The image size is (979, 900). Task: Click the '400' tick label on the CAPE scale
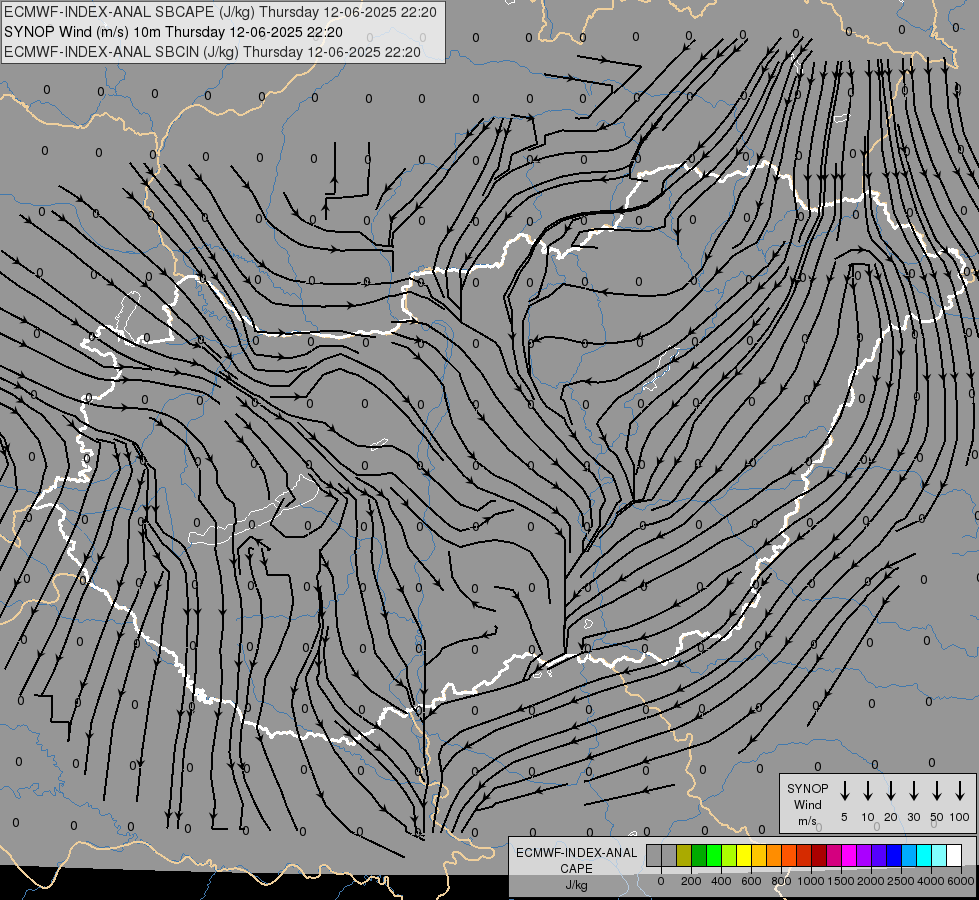pos(721,881)
